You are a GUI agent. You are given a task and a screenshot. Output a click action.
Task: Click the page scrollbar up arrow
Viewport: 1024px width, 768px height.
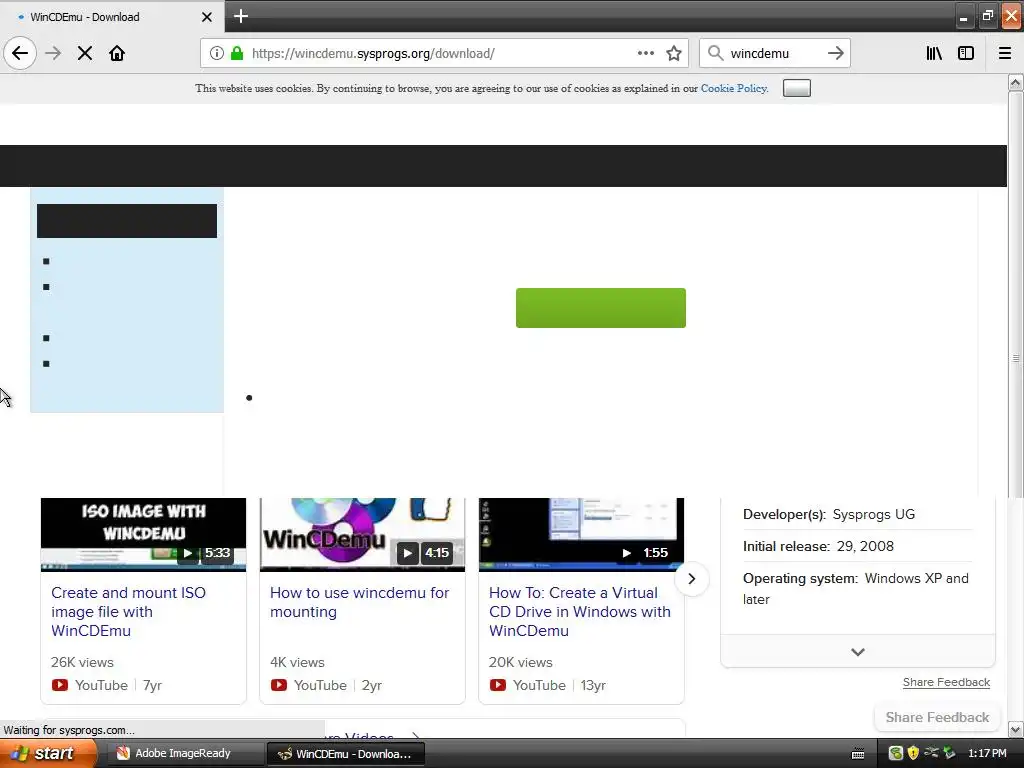[1015, 82]
